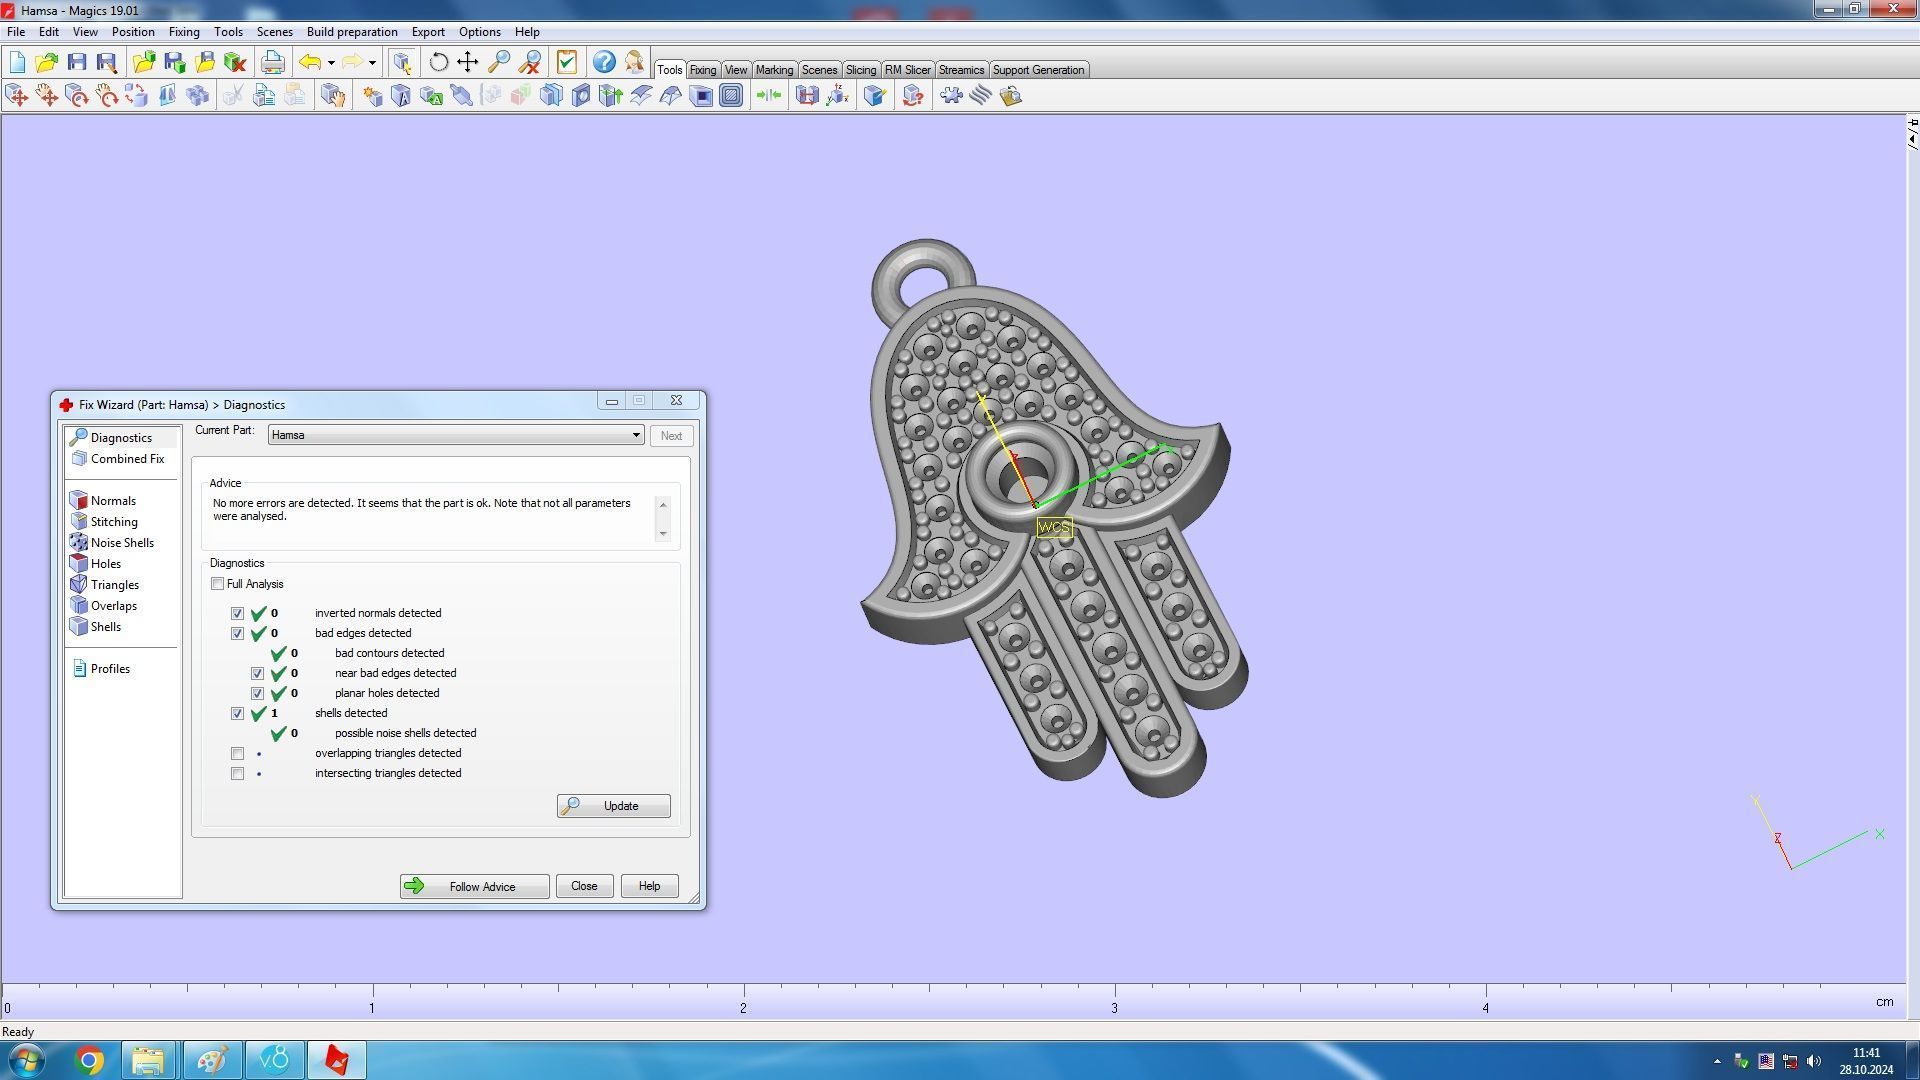Open the Build preparation menu
Image resolution: width=1920 pixels, height=1080 pixels.
(351, 32)
